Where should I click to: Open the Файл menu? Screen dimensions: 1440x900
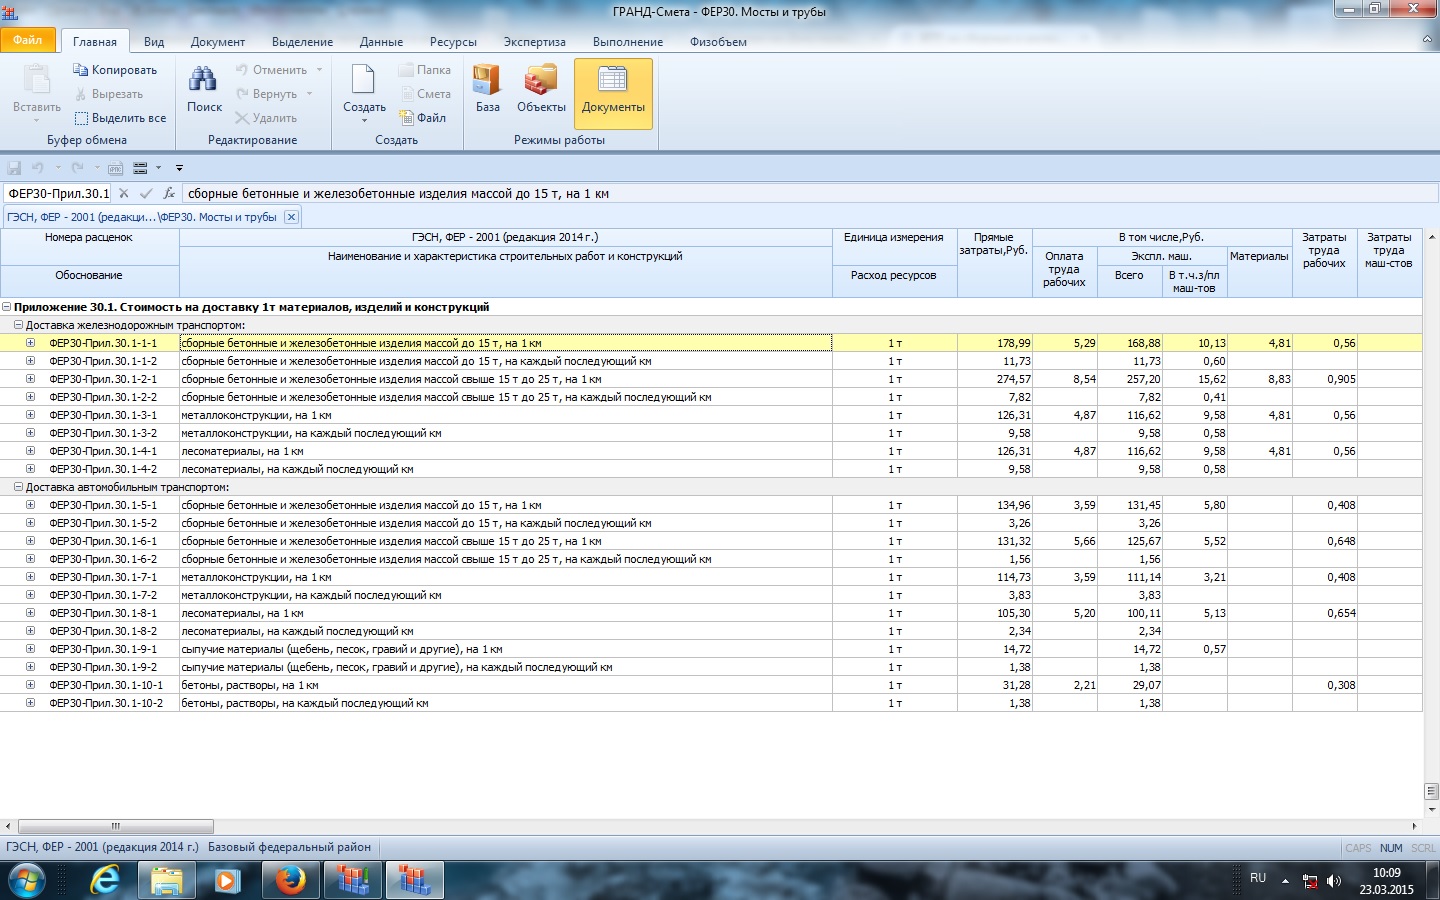28,41
